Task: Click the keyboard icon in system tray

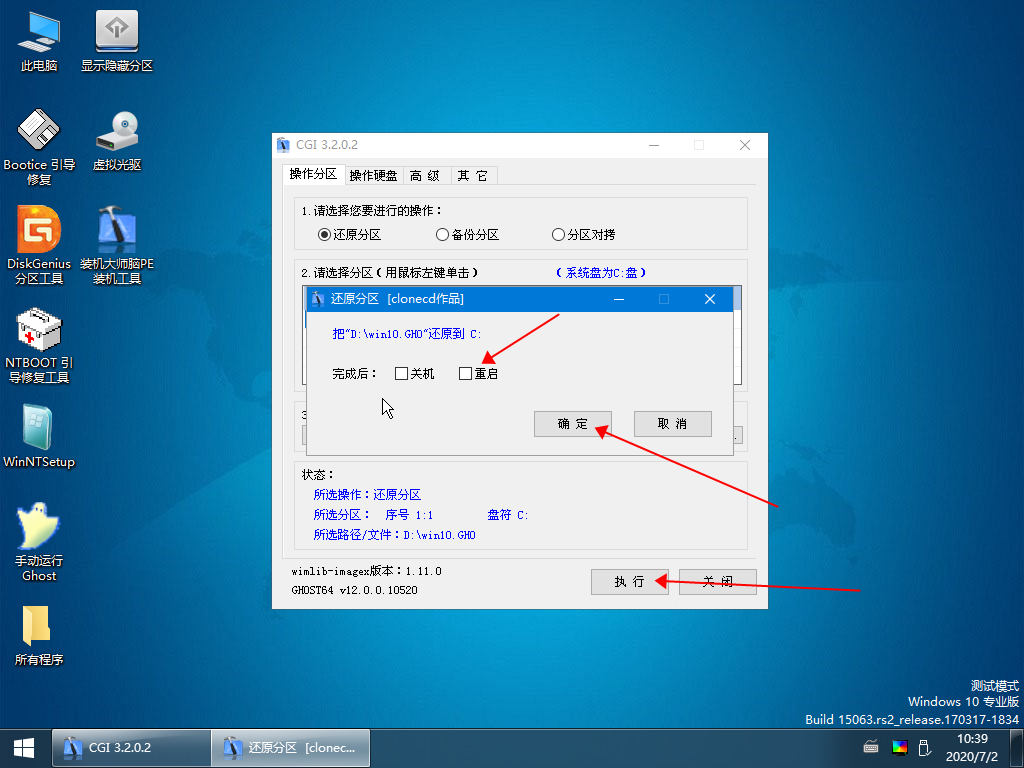Action: point(870,747)
